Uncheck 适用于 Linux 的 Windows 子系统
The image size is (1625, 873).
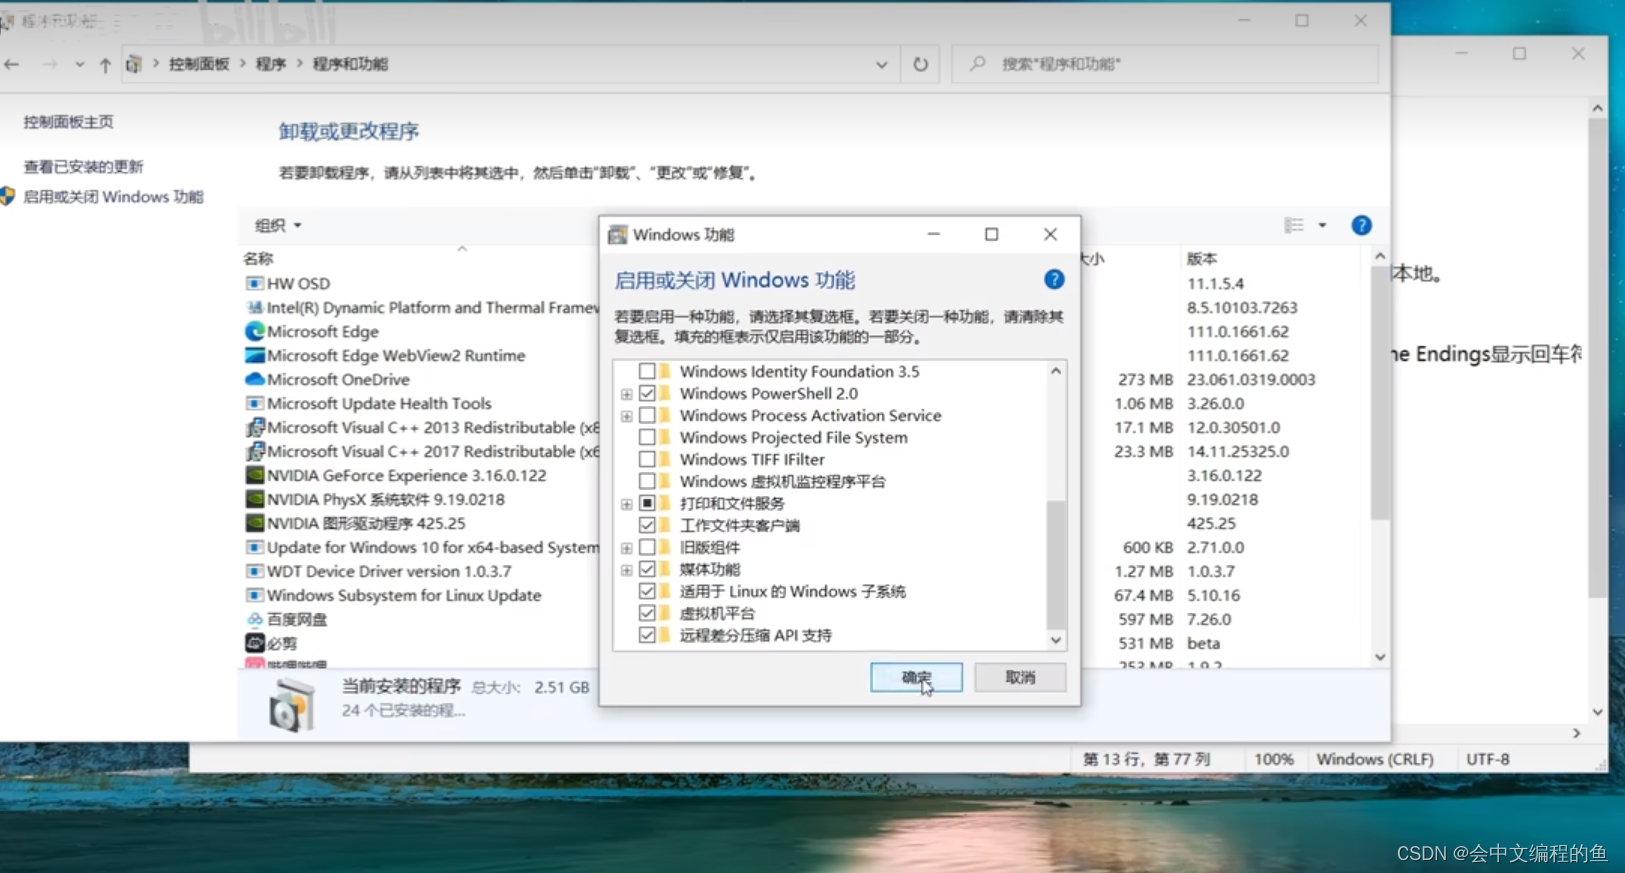(x=647, y=591)
